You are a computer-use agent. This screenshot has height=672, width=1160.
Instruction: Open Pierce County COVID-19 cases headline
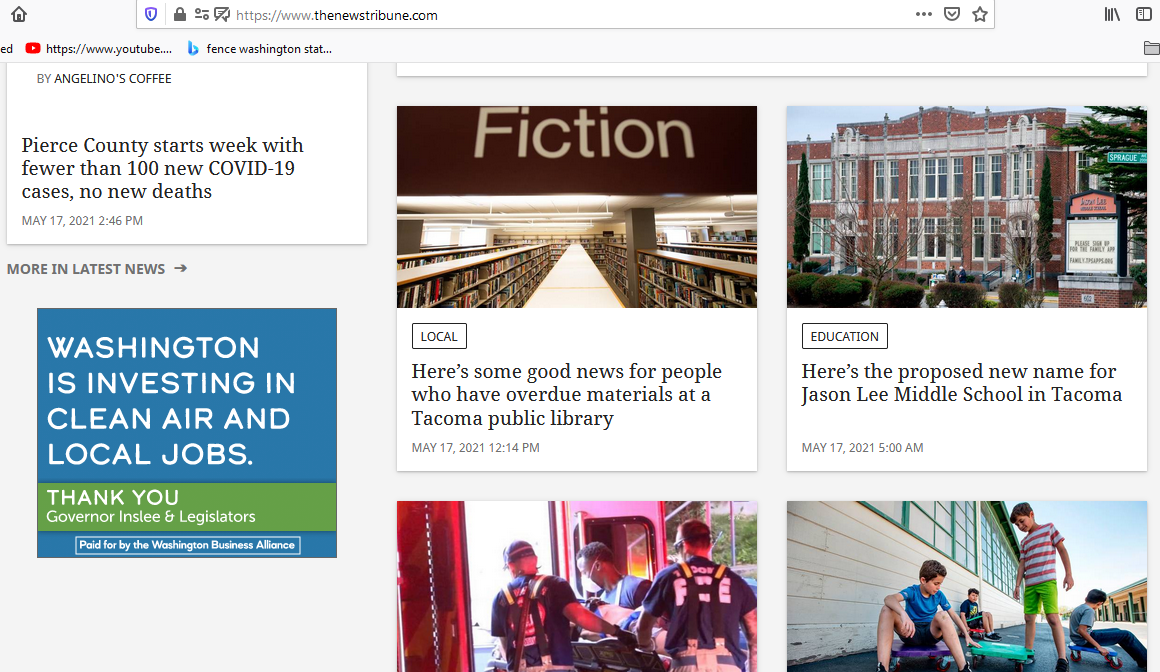[x=162, y=168]
